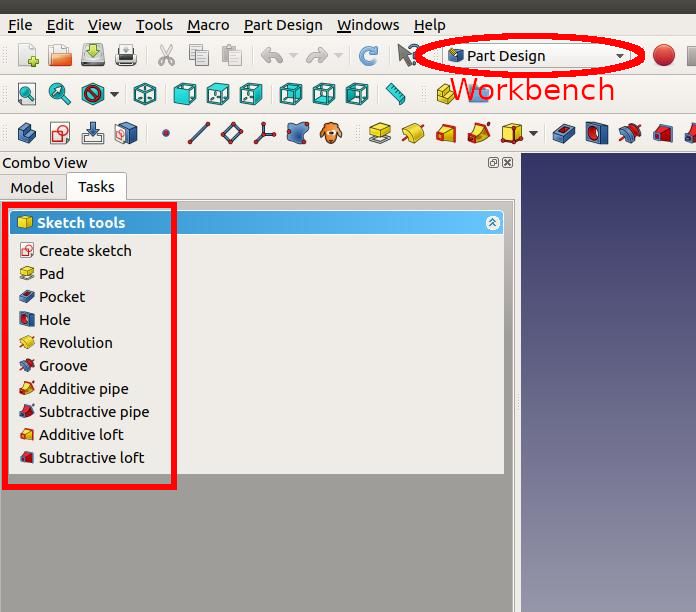
Task: Start macro recording with the red circle
Action: click(x=664, y=55)
